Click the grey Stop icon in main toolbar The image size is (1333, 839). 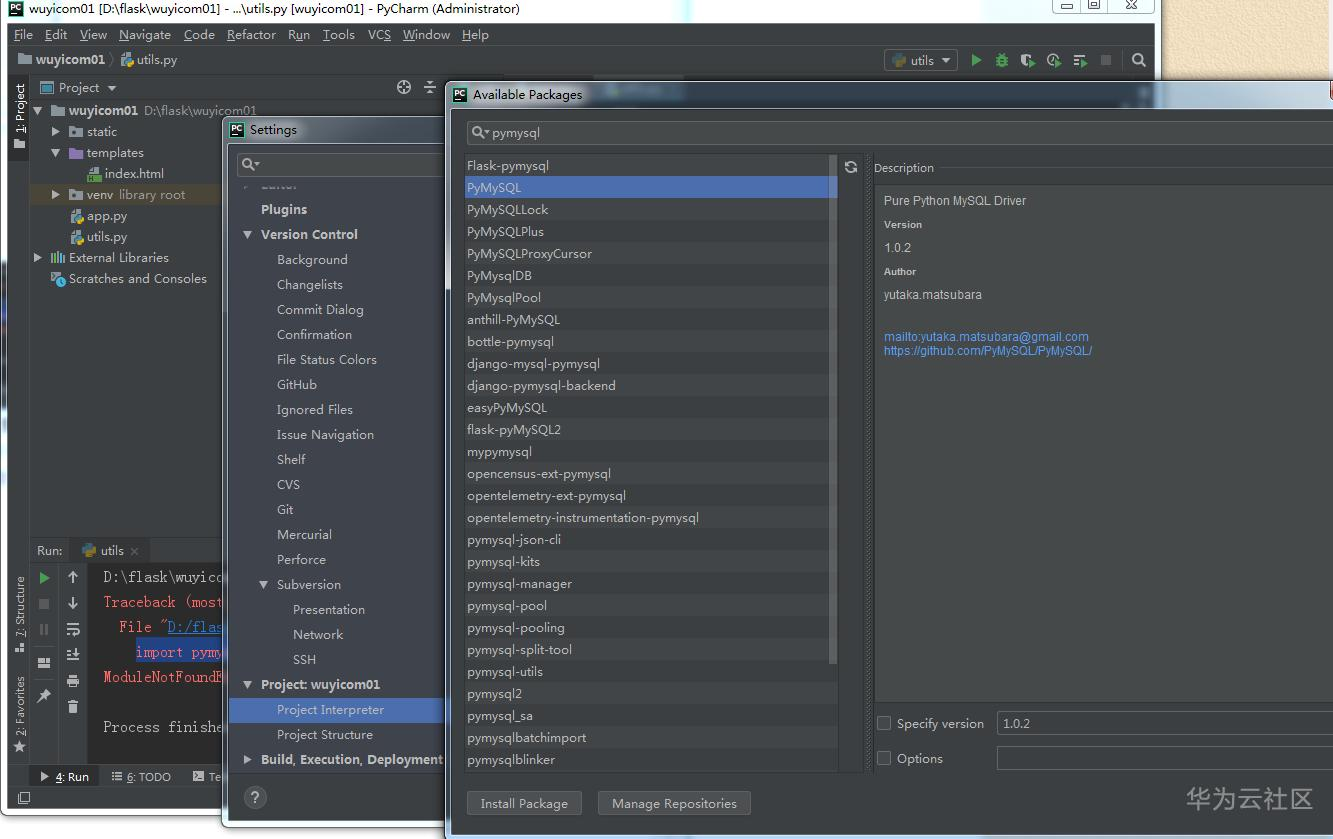pyautogui.click(x=1106, y=60)
